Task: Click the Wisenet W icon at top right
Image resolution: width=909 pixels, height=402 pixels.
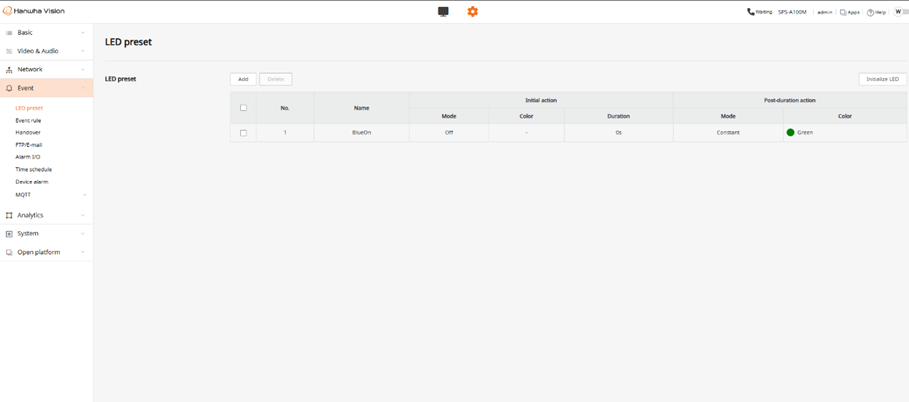Action: point(899,12)
